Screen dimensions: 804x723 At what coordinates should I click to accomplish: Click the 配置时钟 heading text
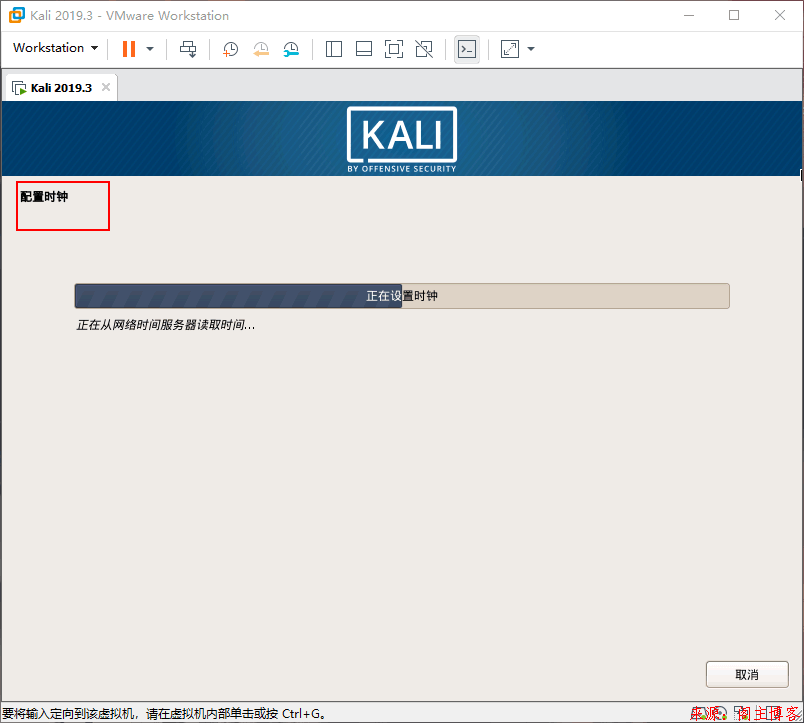click(44, 197)
